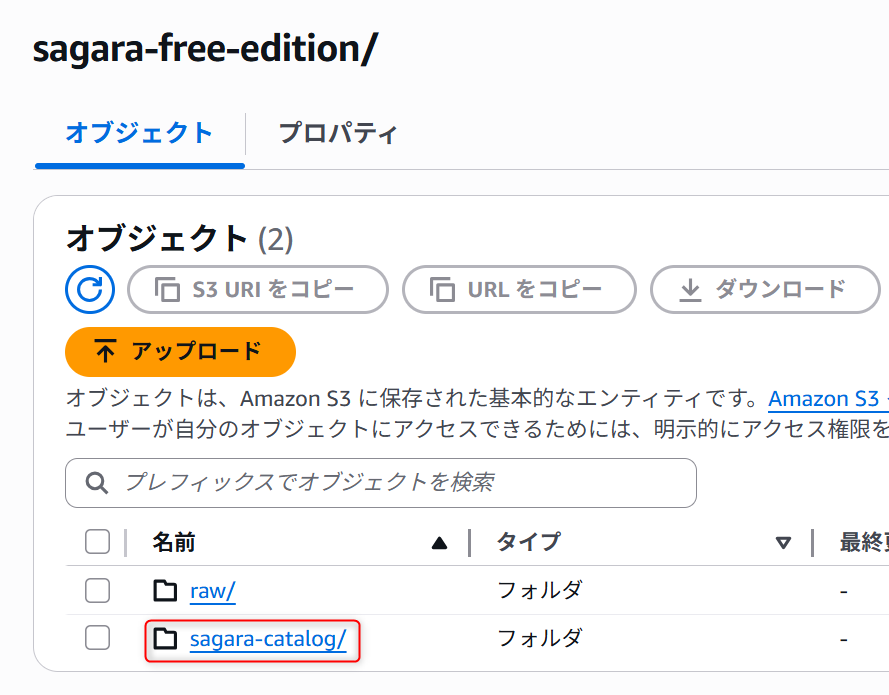Click the copy icon in URL をコピー
The image size is (889, 695).
click(442, 290)
